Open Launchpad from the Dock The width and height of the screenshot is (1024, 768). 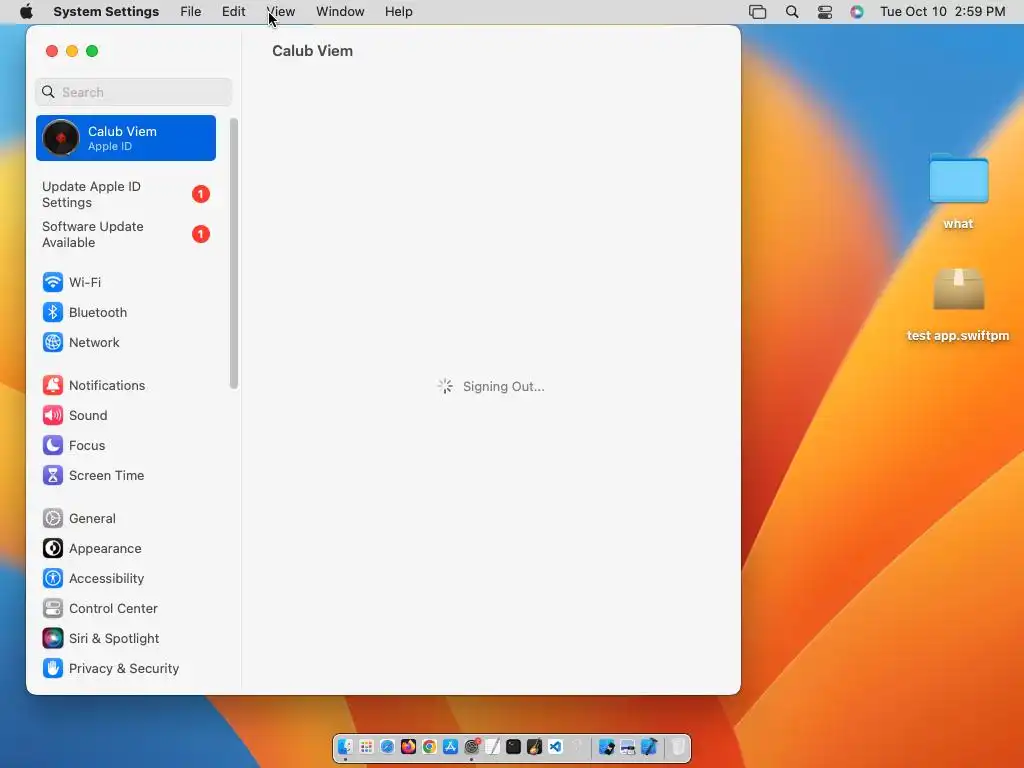(x=366, y=746)
